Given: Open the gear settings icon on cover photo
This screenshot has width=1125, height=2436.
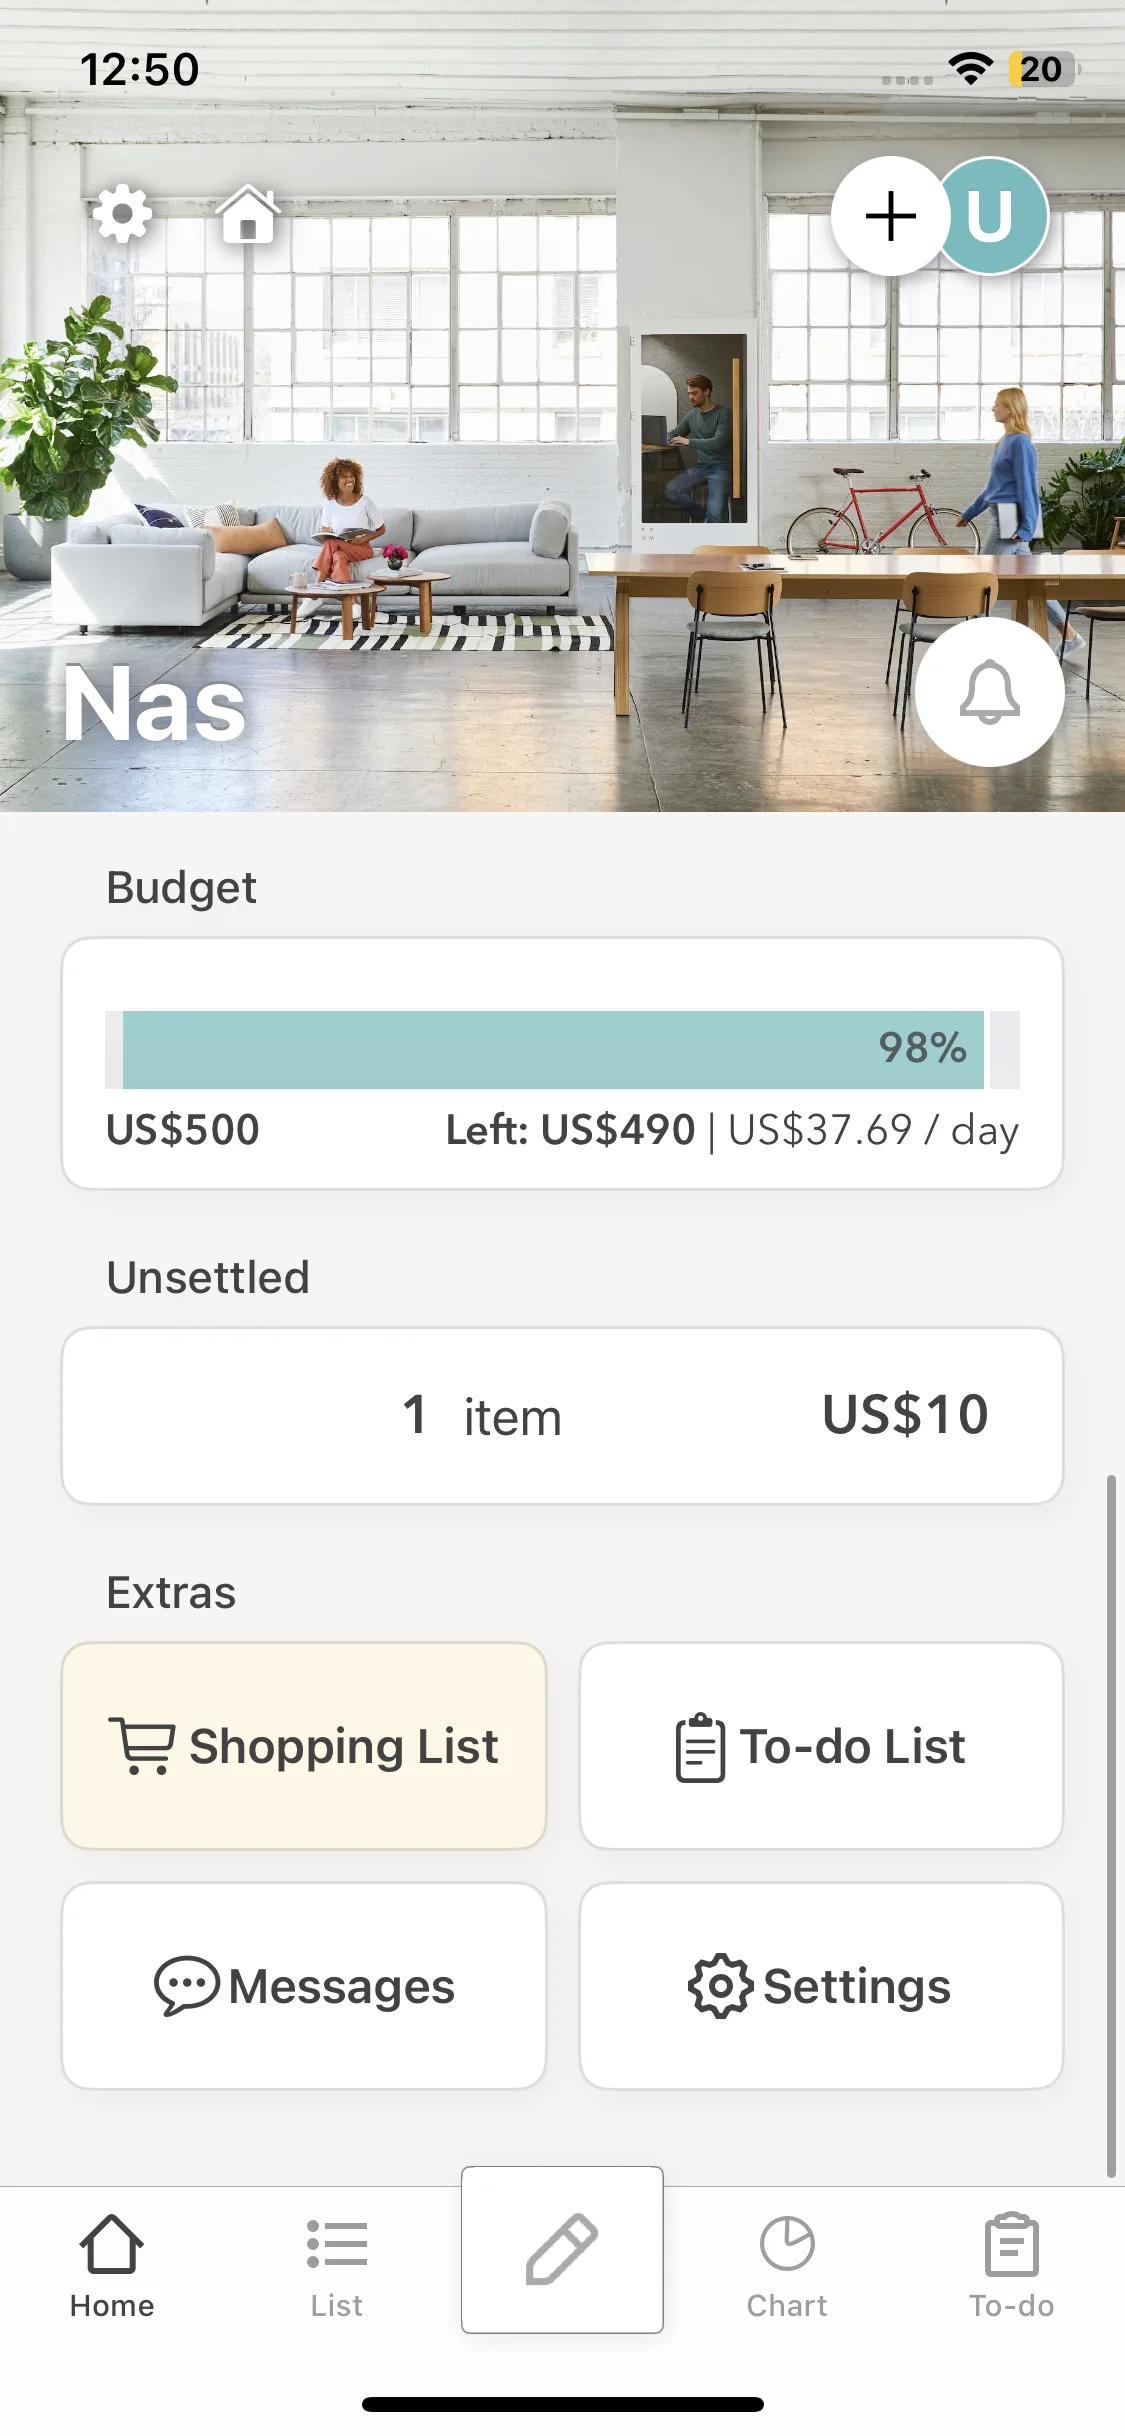Looking at the screenshot, I should pos(122,214).
